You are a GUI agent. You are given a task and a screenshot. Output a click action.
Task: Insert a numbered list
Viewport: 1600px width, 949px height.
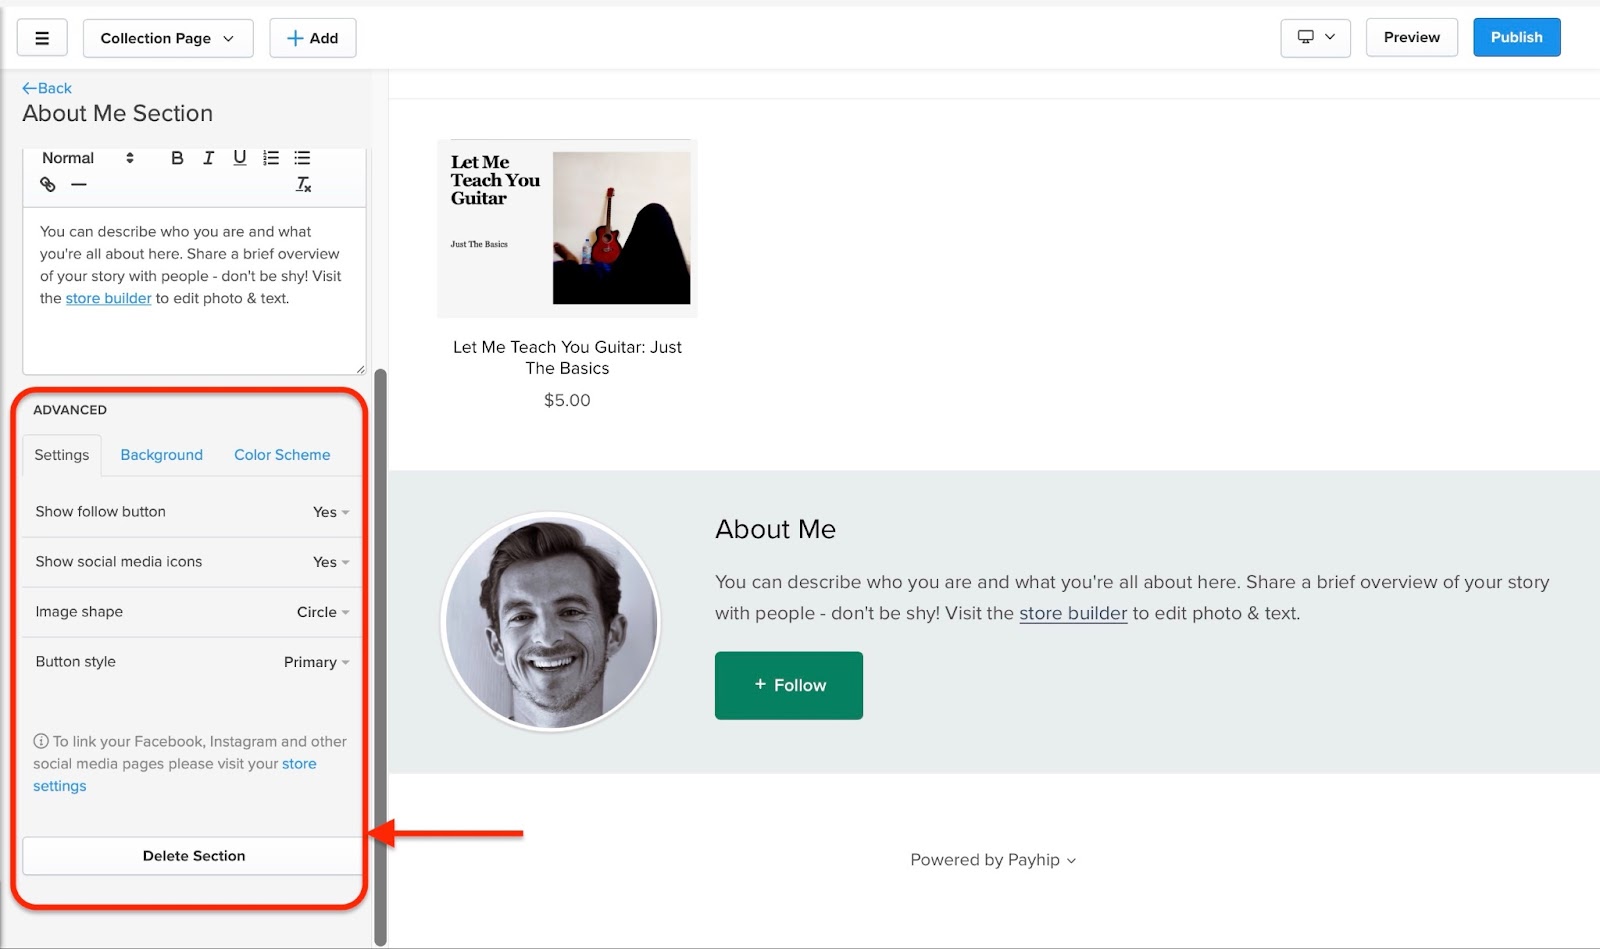click(271, 158)
